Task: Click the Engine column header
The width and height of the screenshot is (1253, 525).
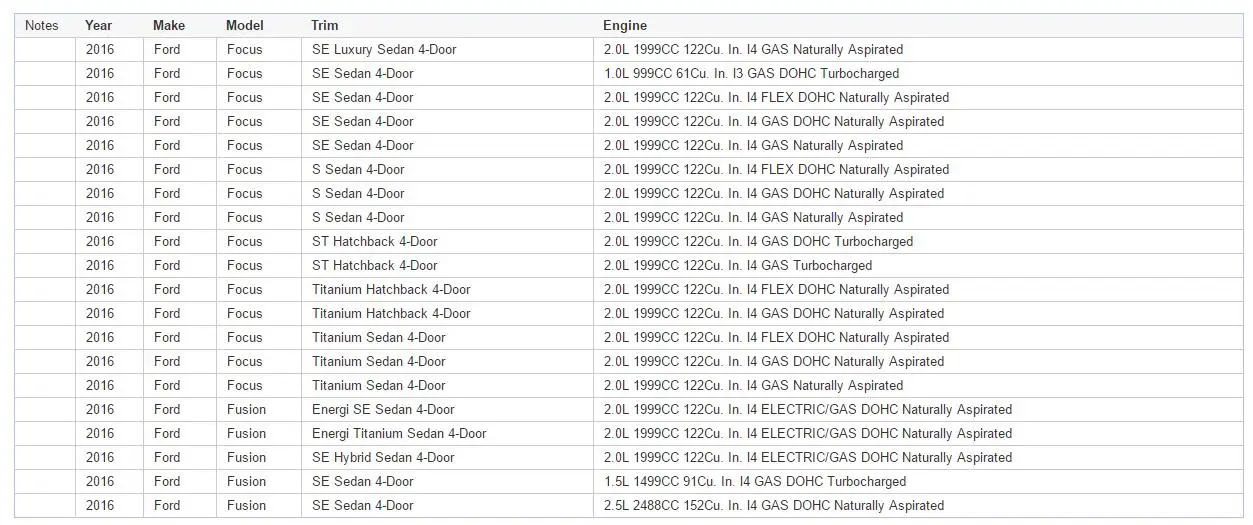Action: click(x=624, y=25)
